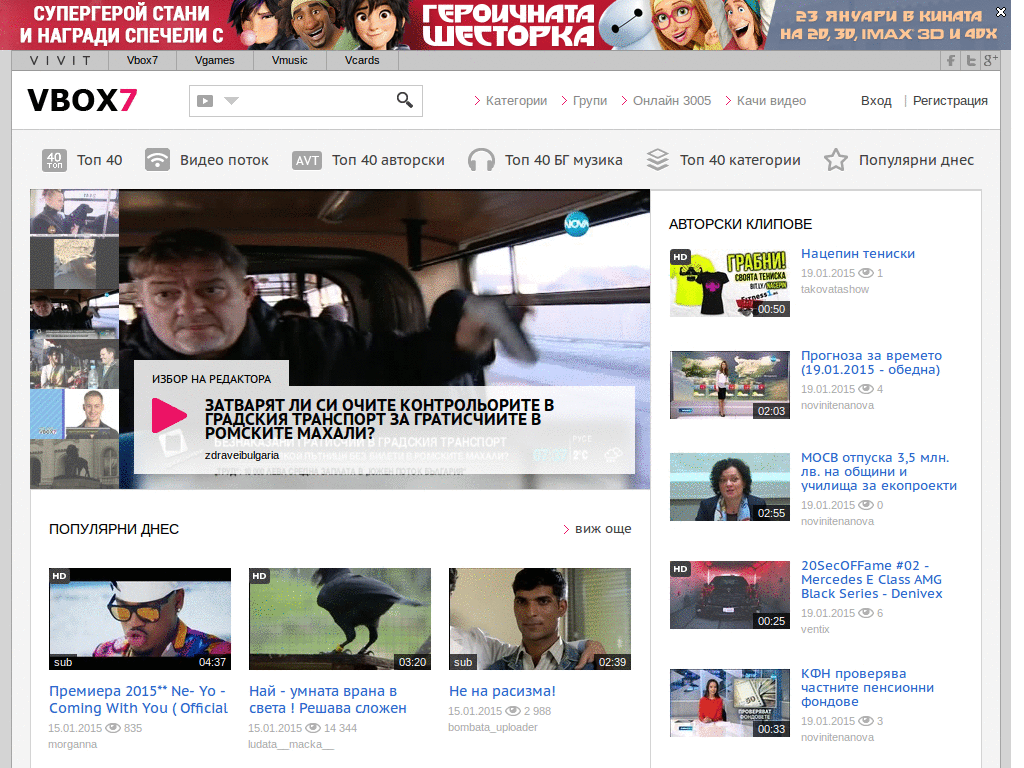This screenshot has width=1024, height=768.
Task: Close the top banner advertisement
Action: click(1000, 12)
